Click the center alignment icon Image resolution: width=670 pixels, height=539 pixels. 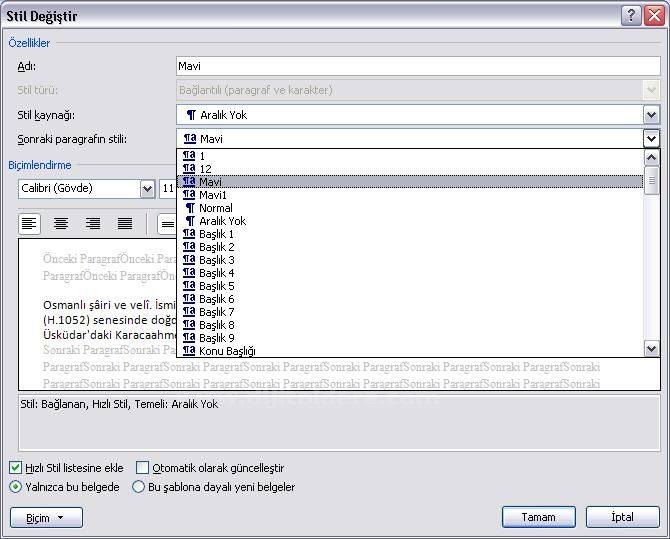pyautogui.click(x=61, y=223)
